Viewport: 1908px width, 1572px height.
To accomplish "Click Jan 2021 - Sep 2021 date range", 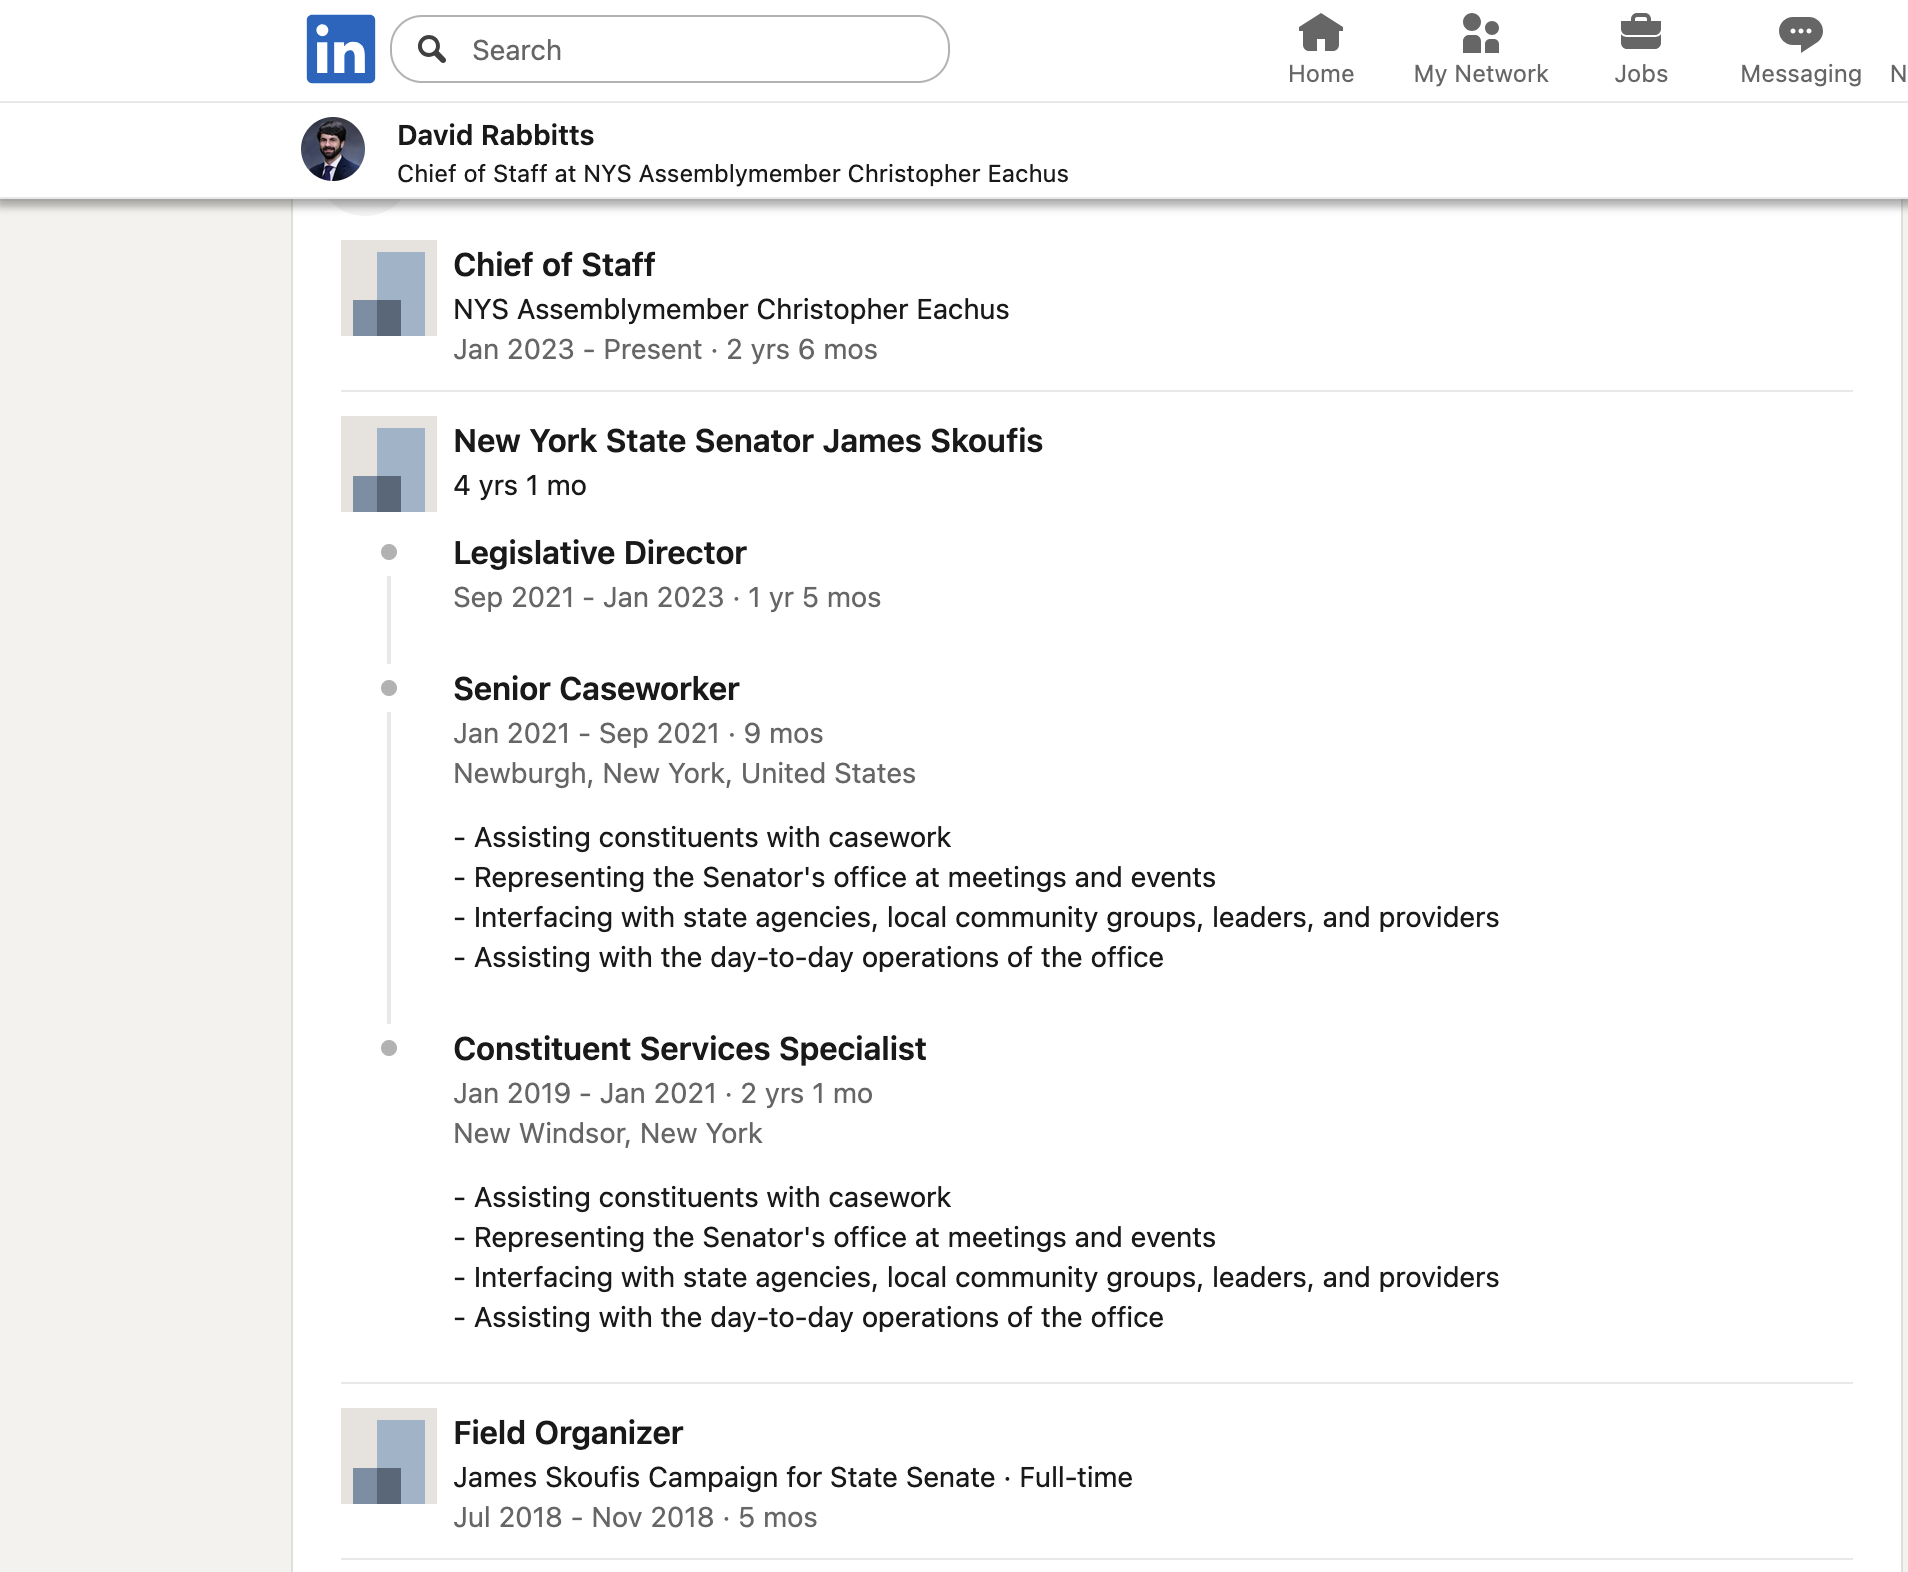I will click(x=586, y=733).
